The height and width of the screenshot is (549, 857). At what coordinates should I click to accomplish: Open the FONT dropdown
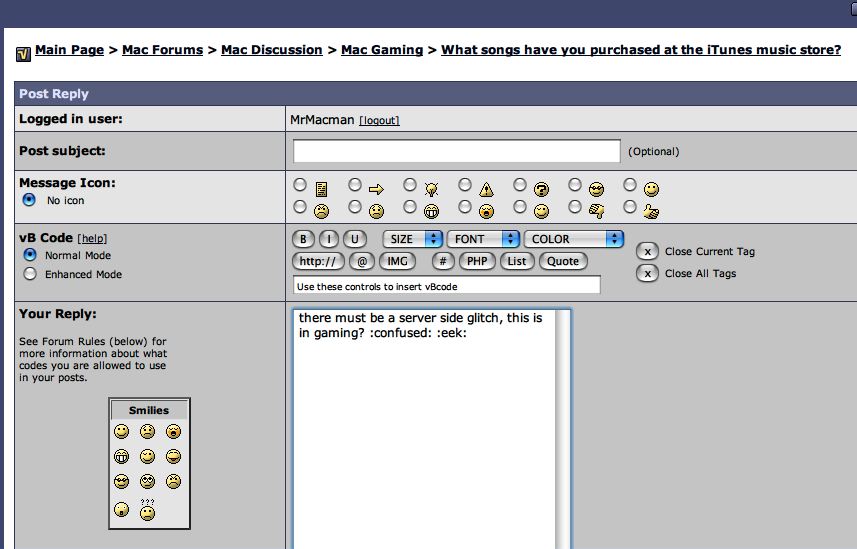click(483, 239)
